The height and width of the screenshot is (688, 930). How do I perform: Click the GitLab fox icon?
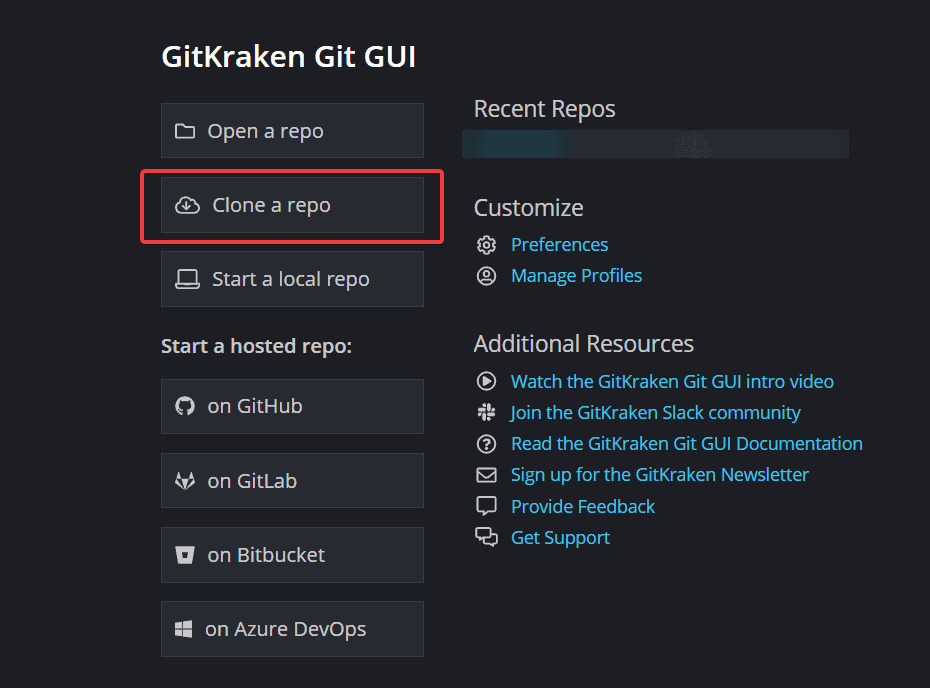tap(185, 480)
